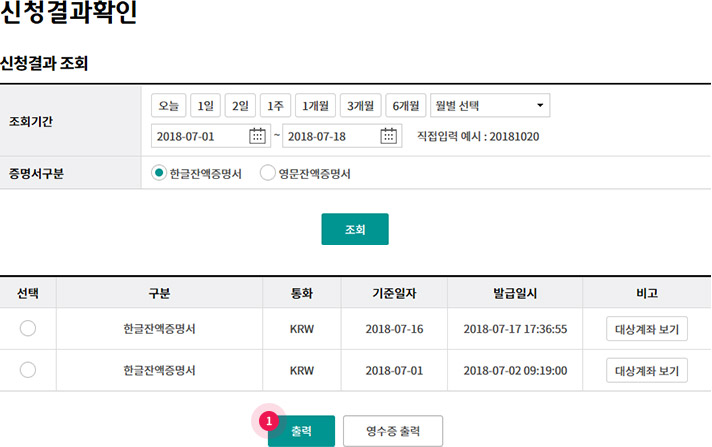Image resolution: width=712 pixels, height=447 pixels.
Task: Open the start date calendar picker icon
Action: tap(258, 136)
